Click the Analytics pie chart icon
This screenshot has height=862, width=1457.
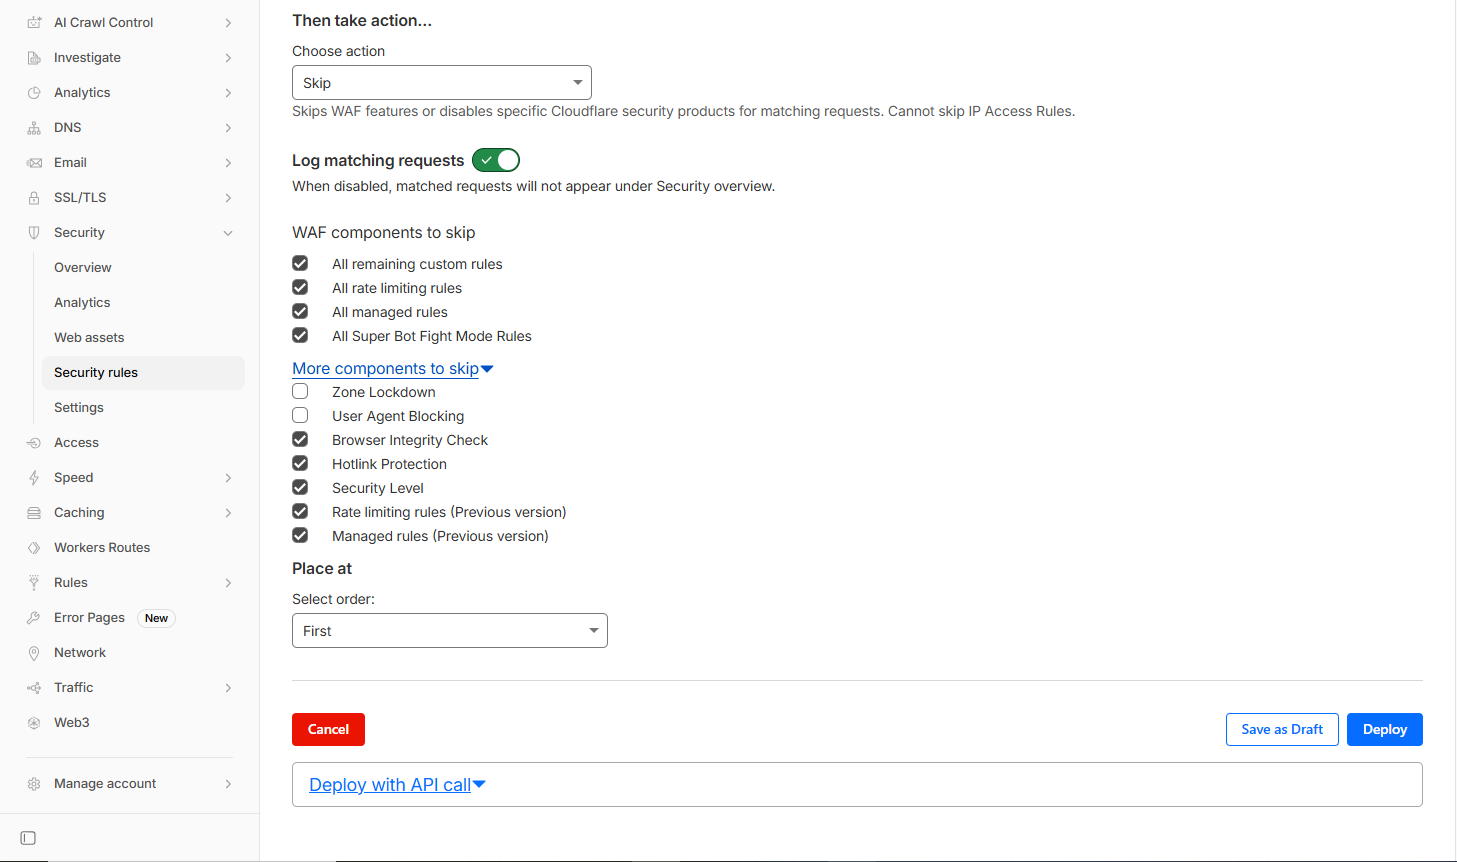pos(34,92)
